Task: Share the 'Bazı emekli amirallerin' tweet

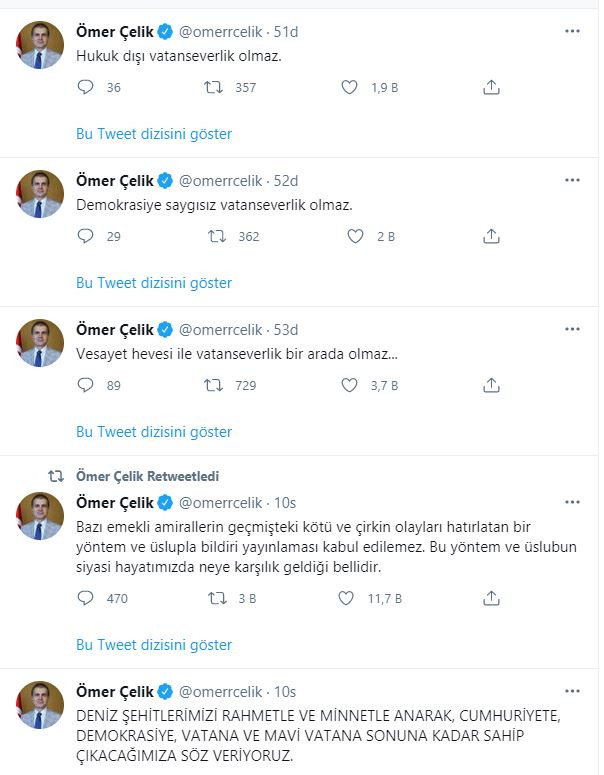Action: coord(491,599)
